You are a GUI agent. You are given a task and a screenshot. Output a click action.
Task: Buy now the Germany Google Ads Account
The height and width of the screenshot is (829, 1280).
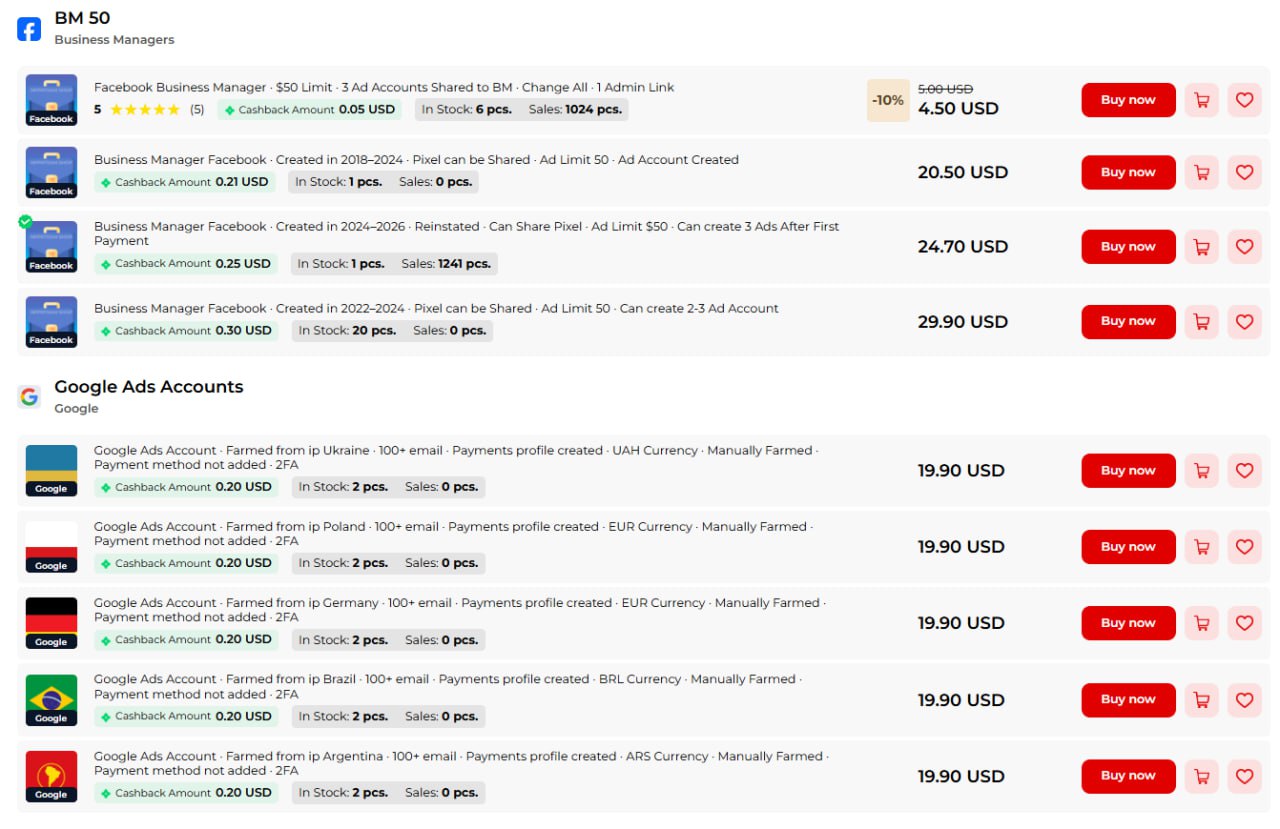click(x=1127, y=623)
